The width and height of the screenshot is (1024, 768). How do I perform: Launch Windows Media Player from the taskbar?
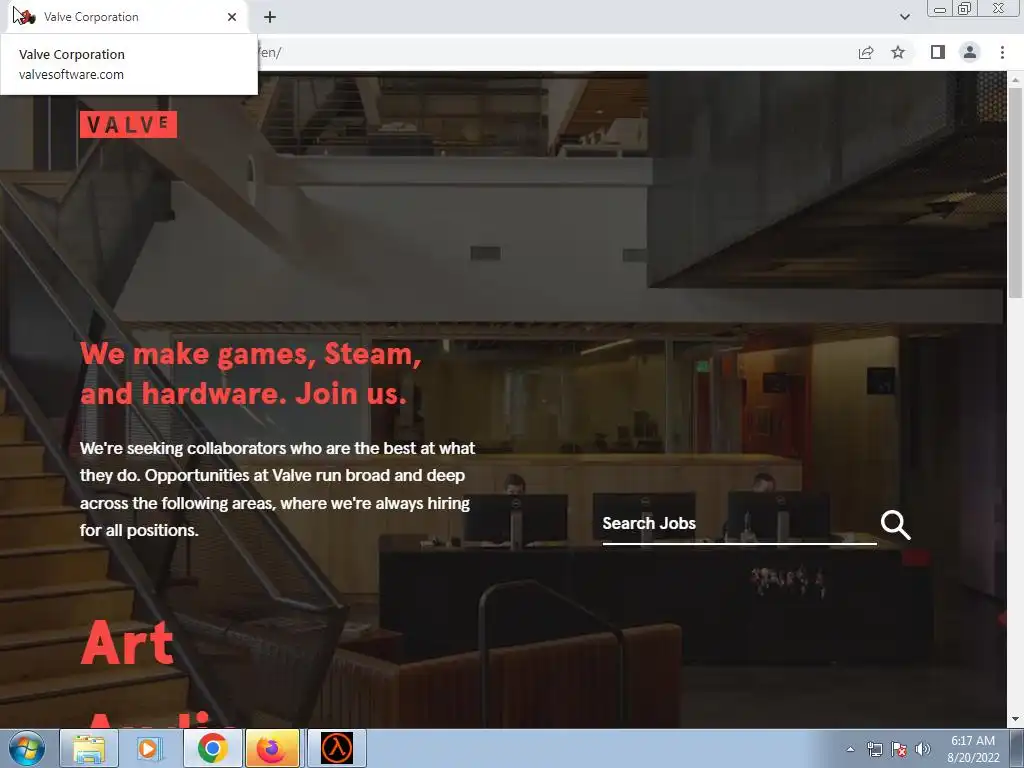[150, 748]
